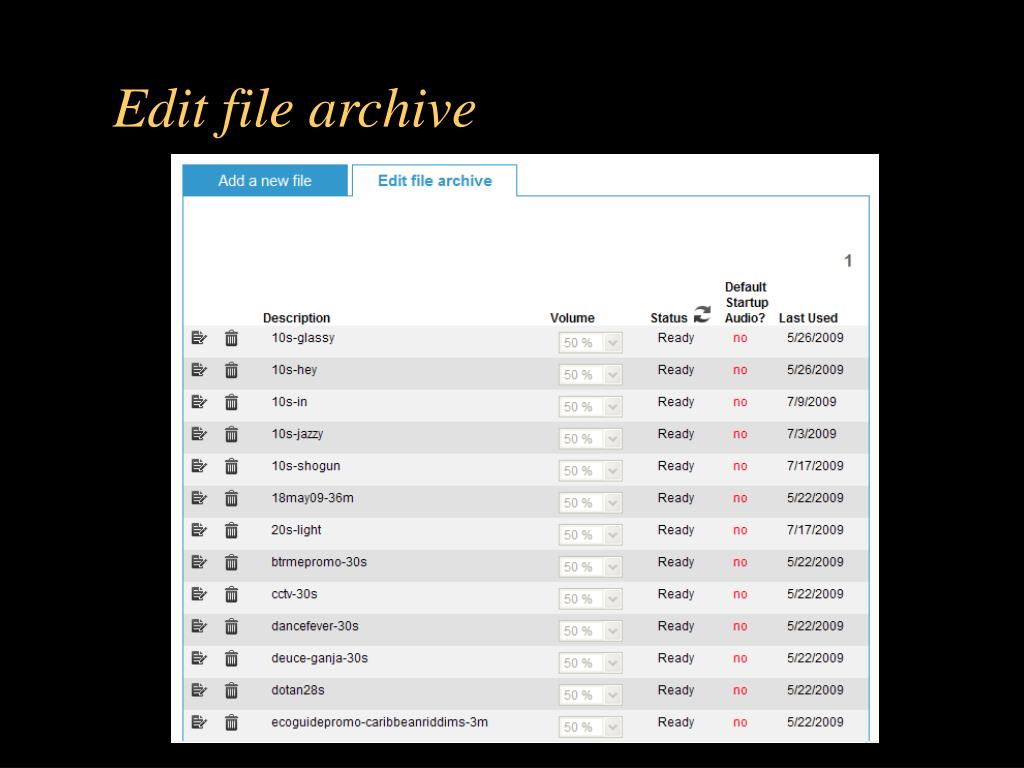
Task: Delete the dotan28s file
Action: tap(231, 690)
